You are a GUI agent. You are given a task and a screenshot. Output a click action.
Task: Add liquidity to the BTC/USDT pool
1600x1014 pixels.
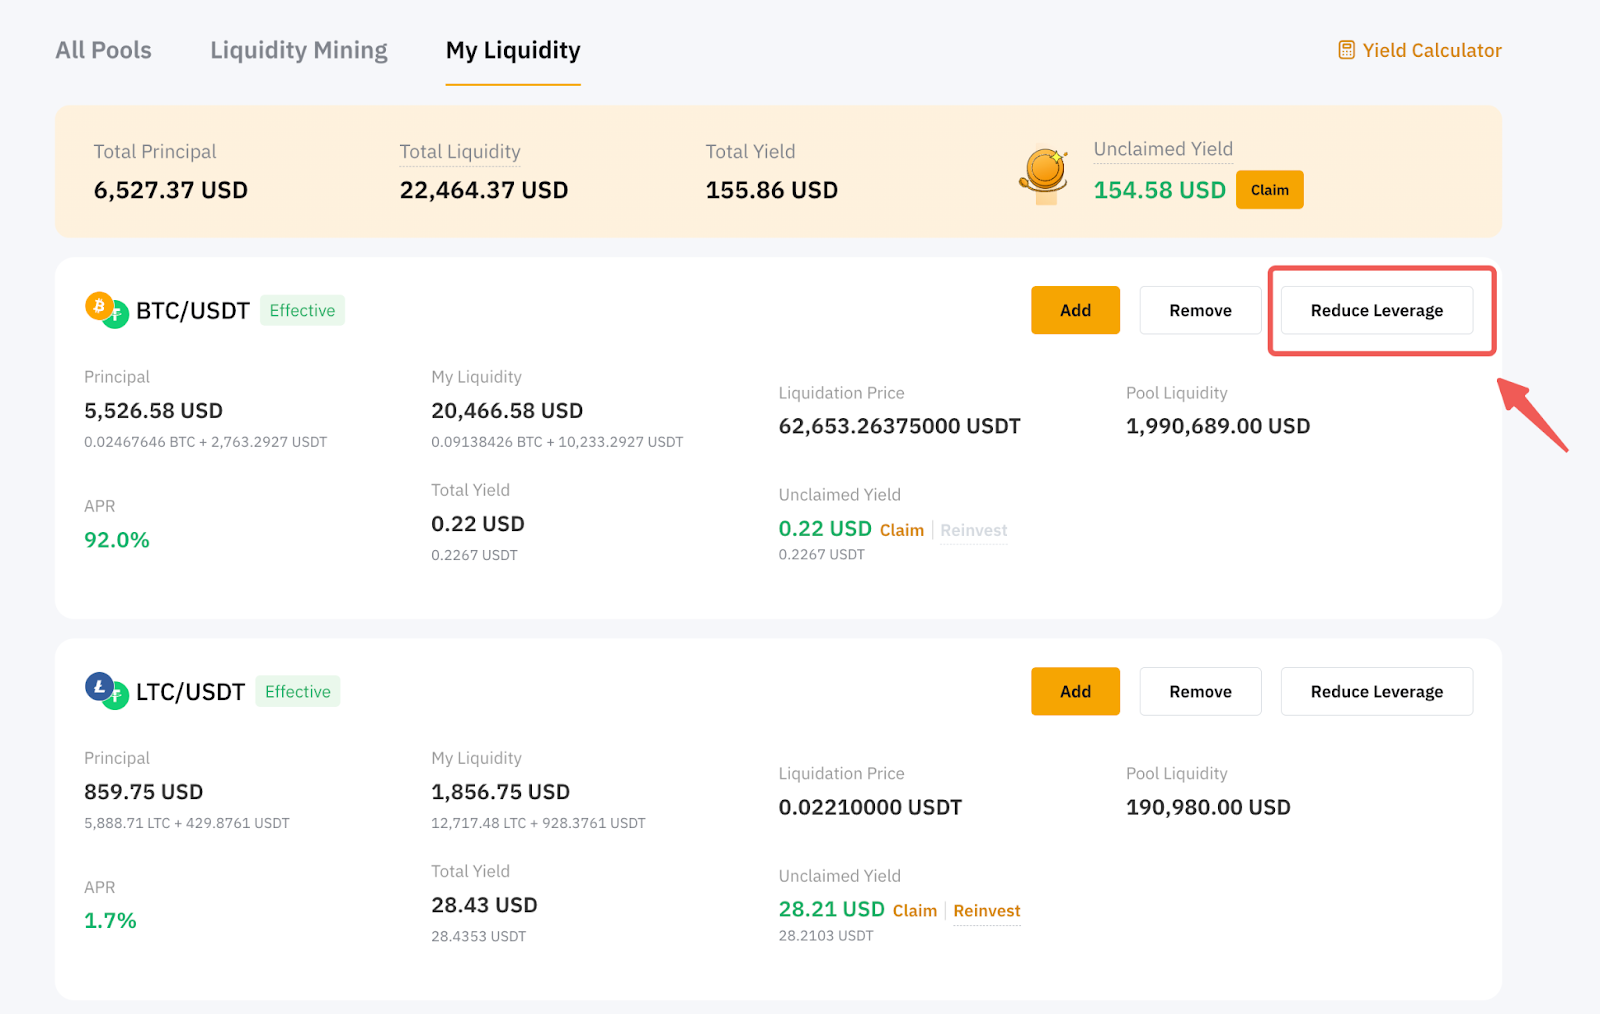point(1075,310)
